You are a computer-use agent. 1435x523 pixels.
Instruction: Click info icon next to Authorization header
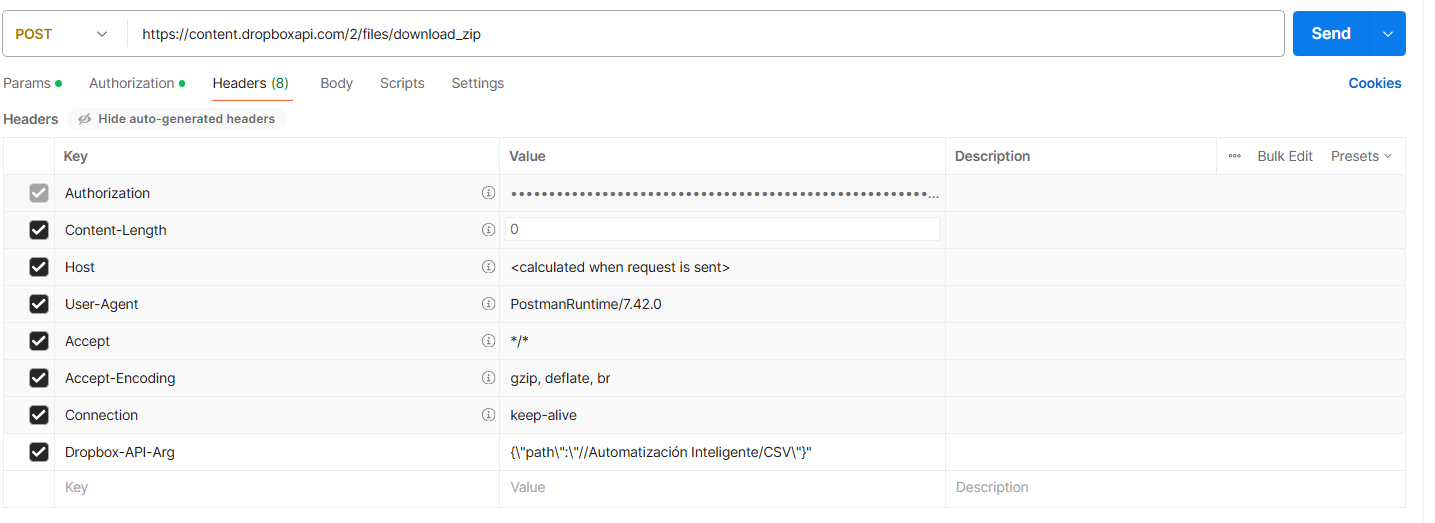coord(488,193)
